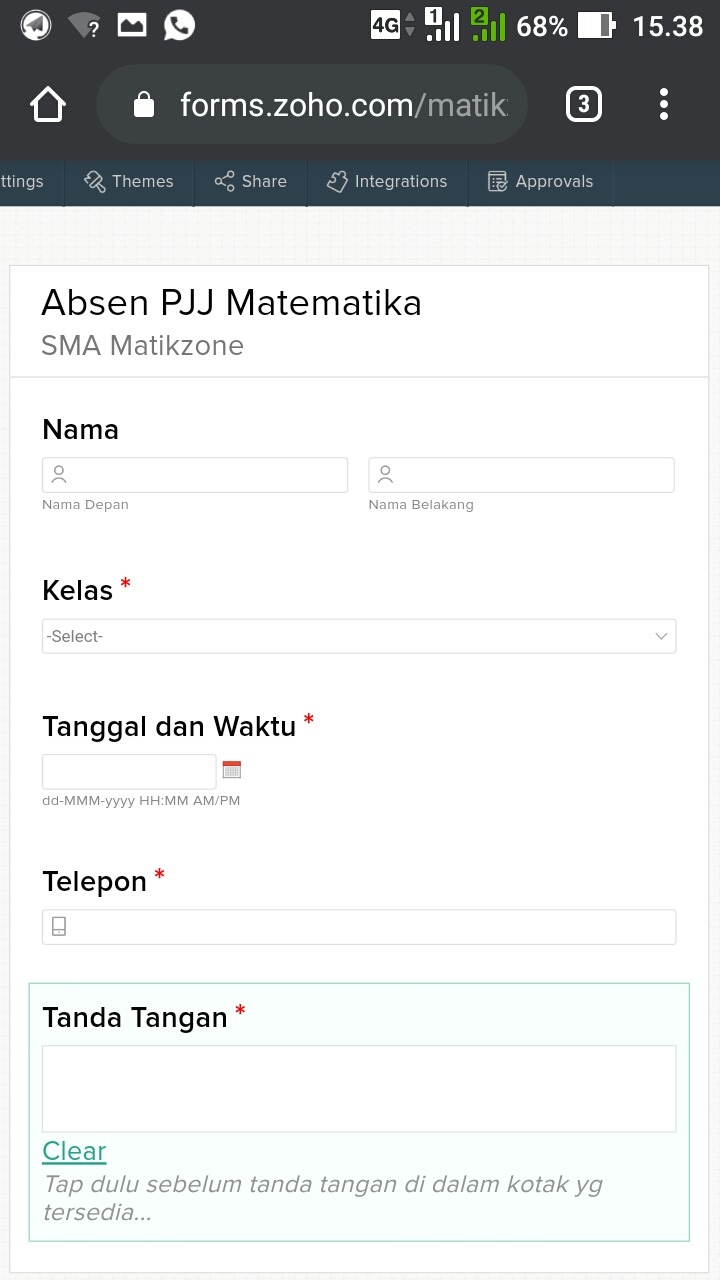Focus the Nama Depan input field
Viewport: 720px width, 1280px height.
coord(195,475)
